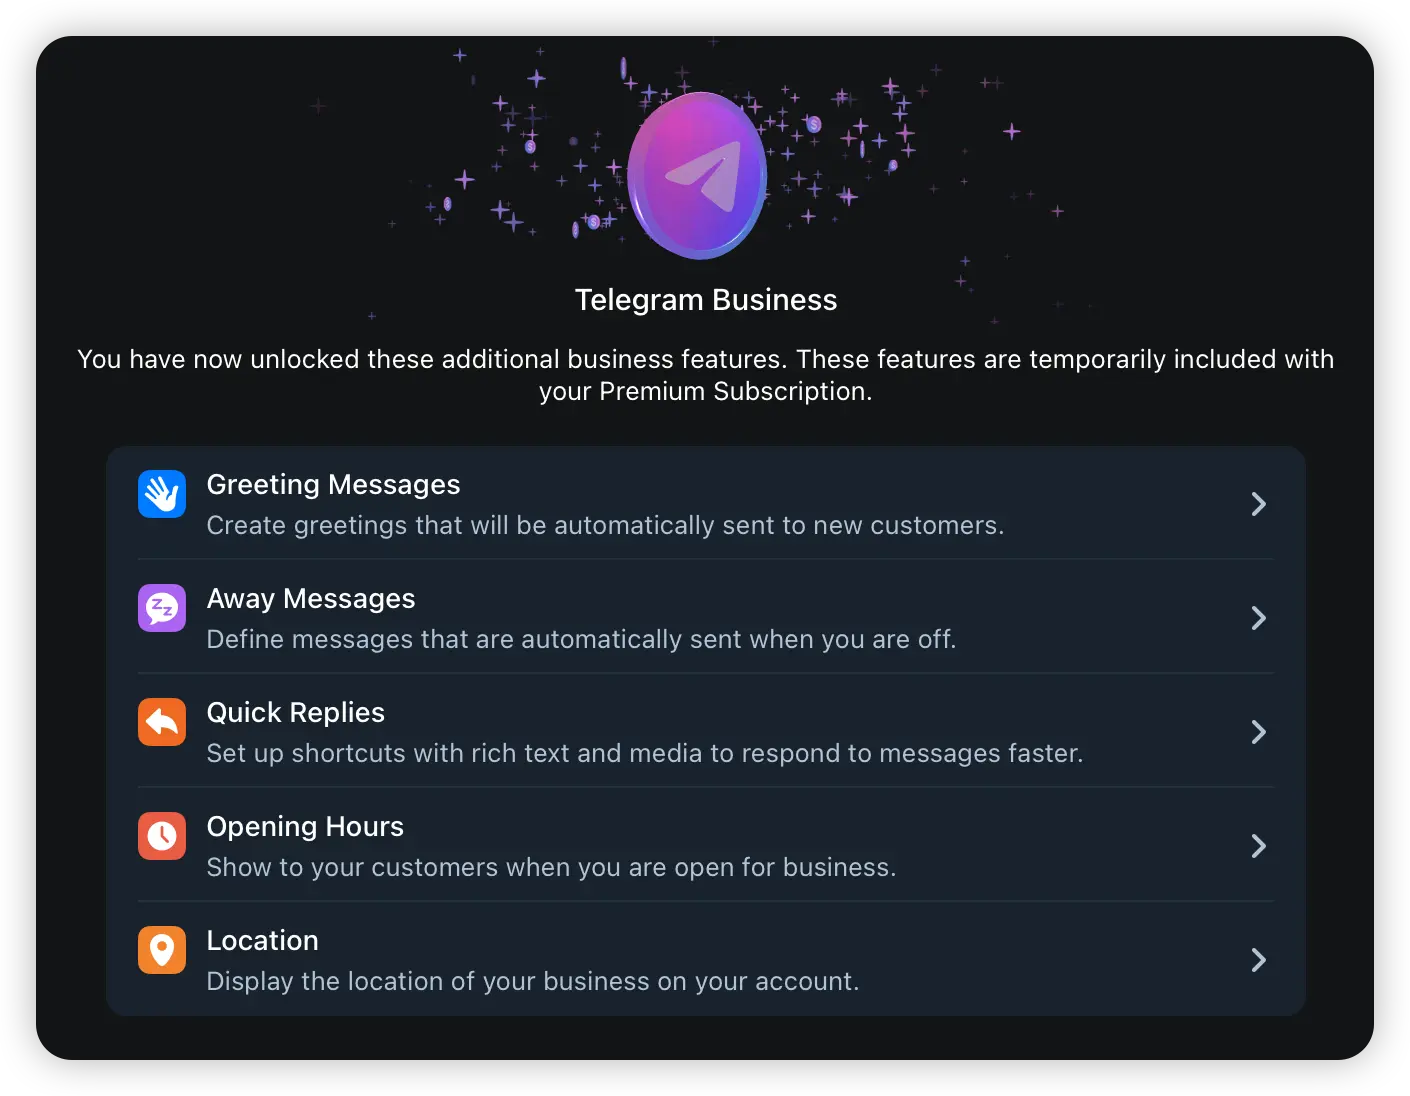Image resolution: width=1410 pixels, height=1096 pixels.
Task: Expand Quick Replies via its chevron
Action: pyautogui.click(x=1259, y=732)
